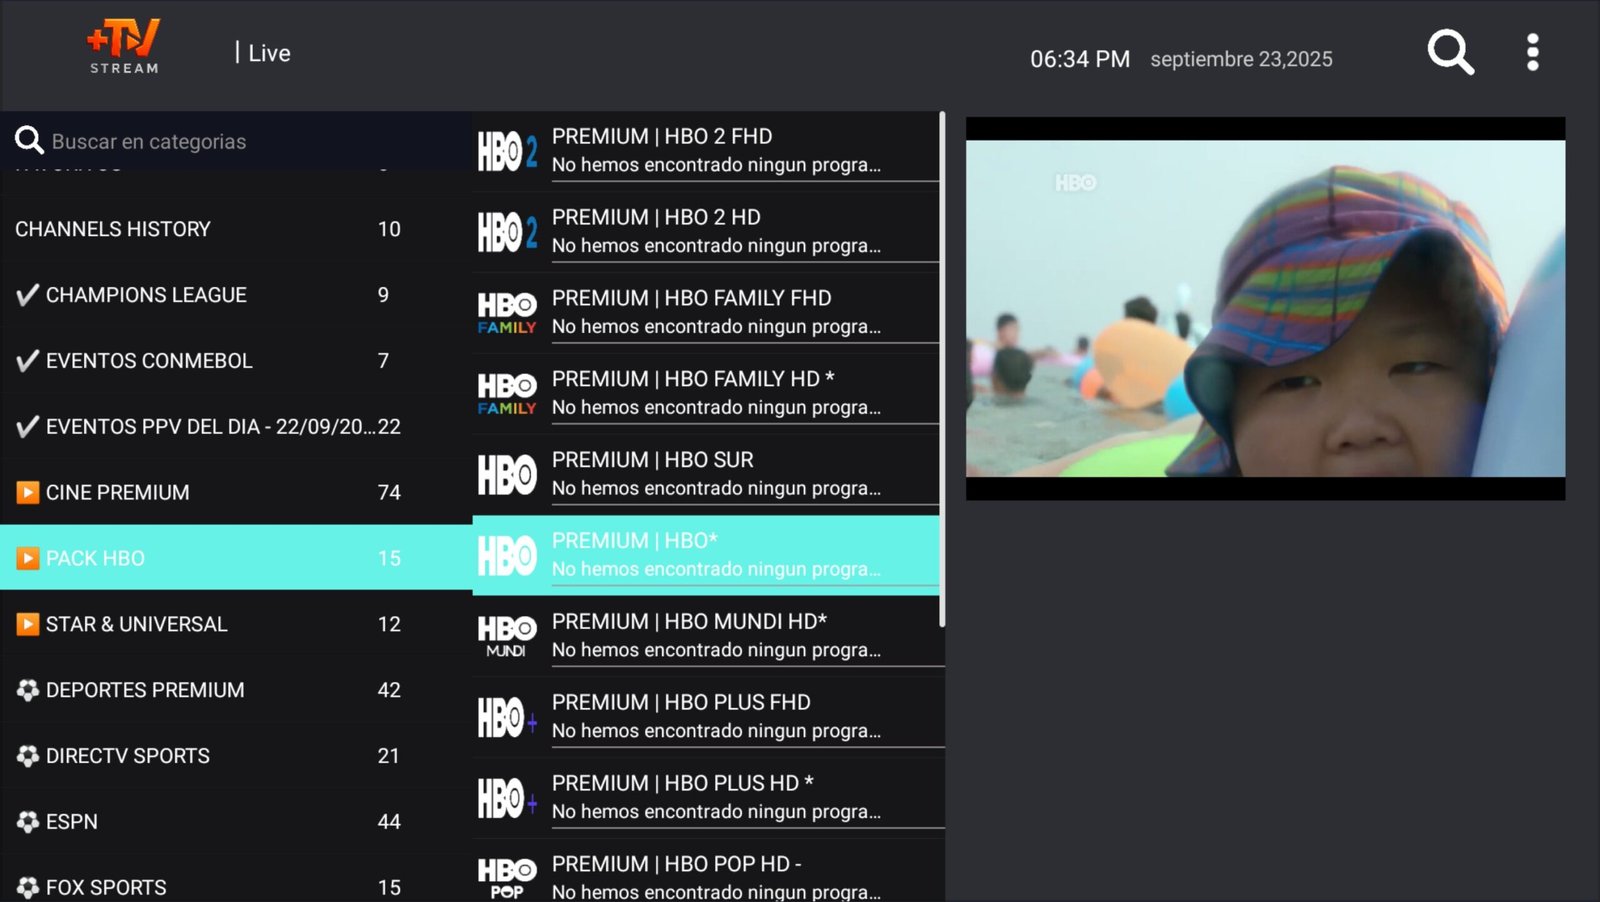
Task: Select the HBO Pop channel logo
Action: (507, 878)
